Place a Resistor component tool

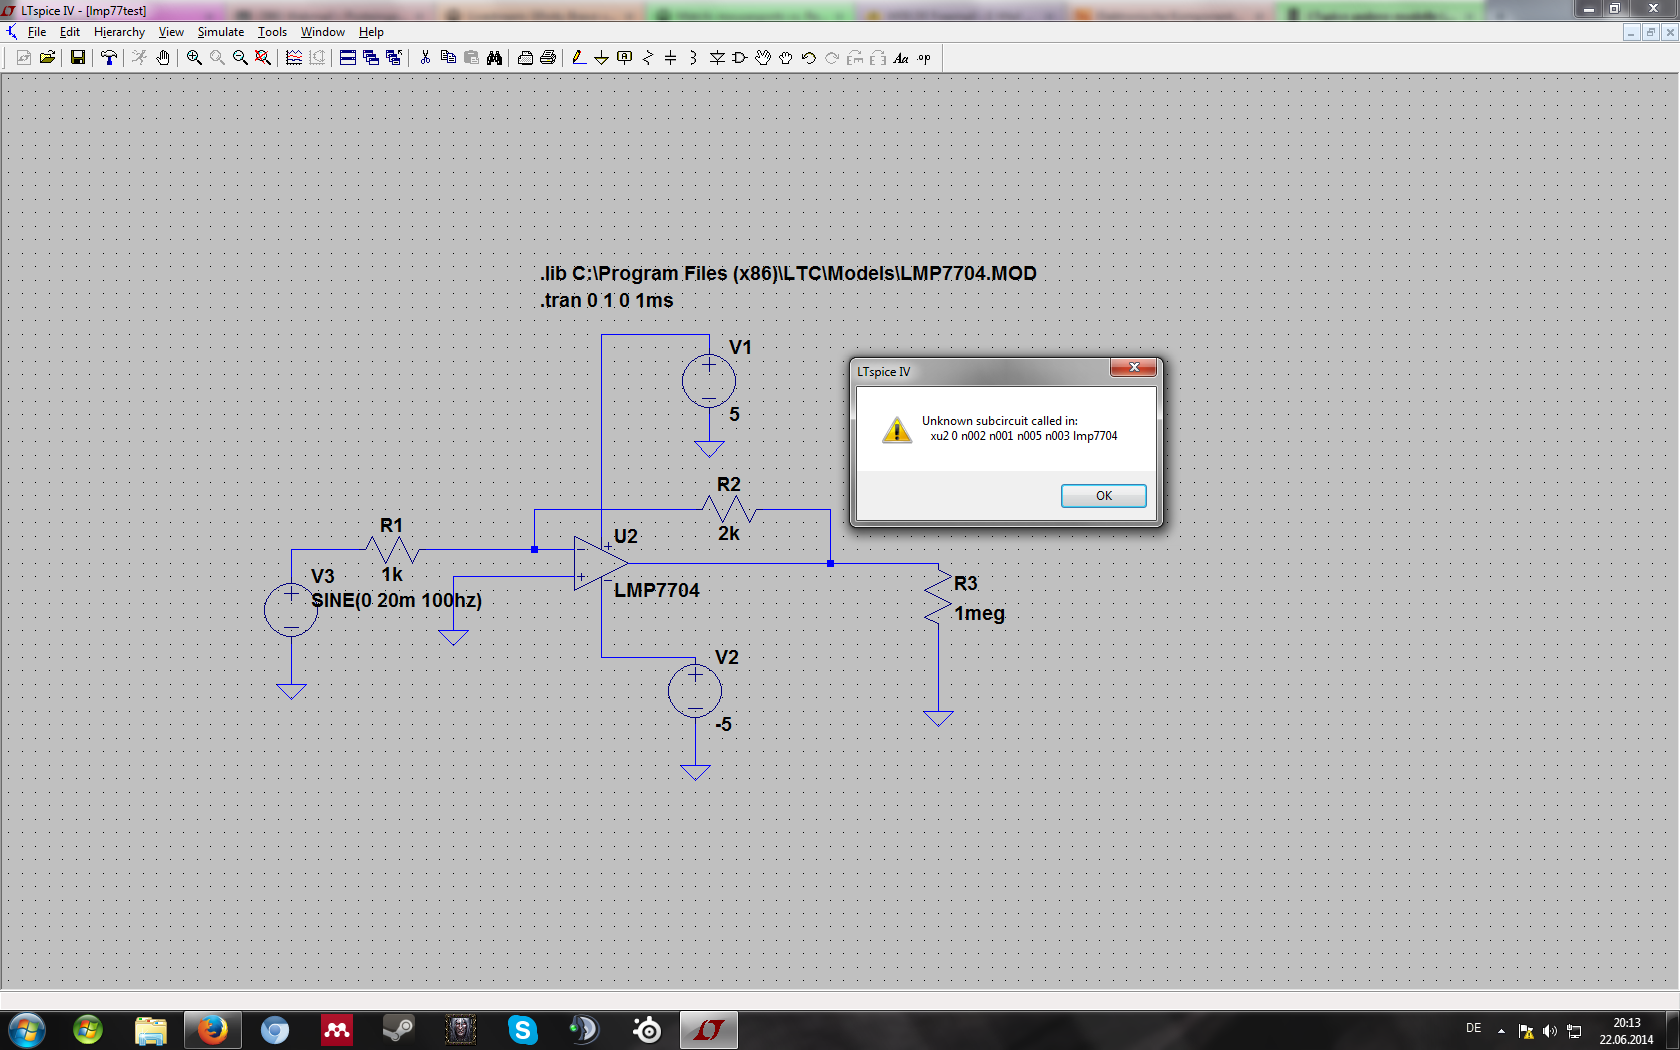[648, 58]
